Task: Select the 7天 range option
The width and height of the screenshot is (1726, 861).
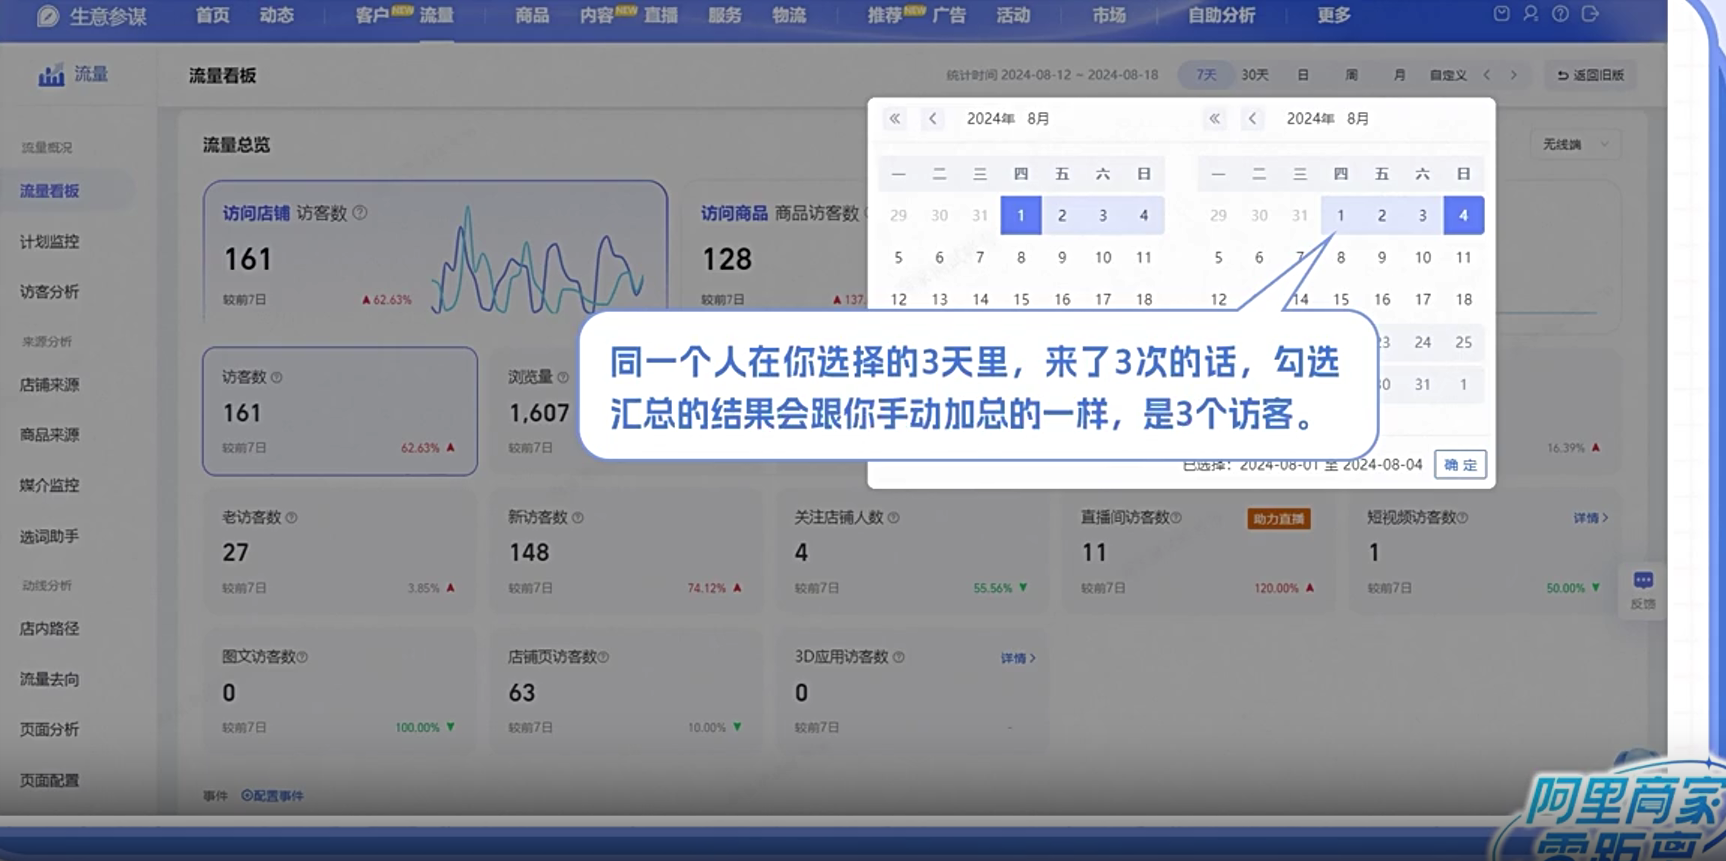Action: point(1207,75)
